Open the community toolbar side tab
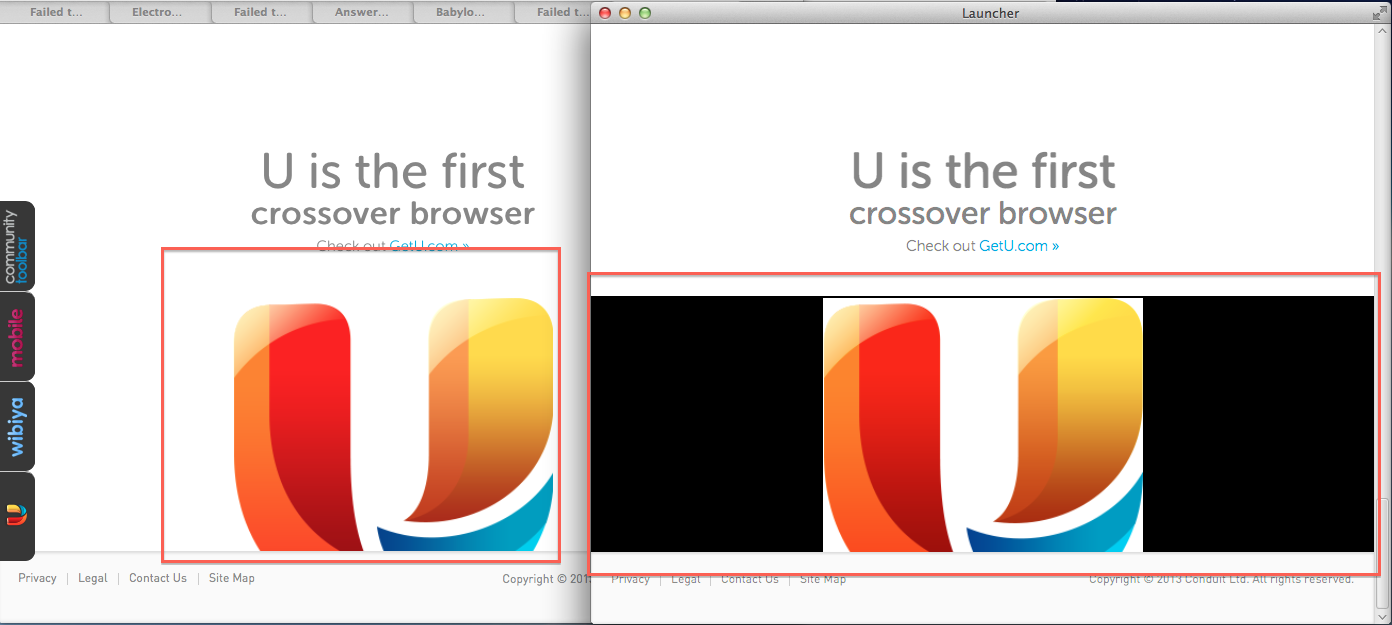1392x625 pixels. 17,246
